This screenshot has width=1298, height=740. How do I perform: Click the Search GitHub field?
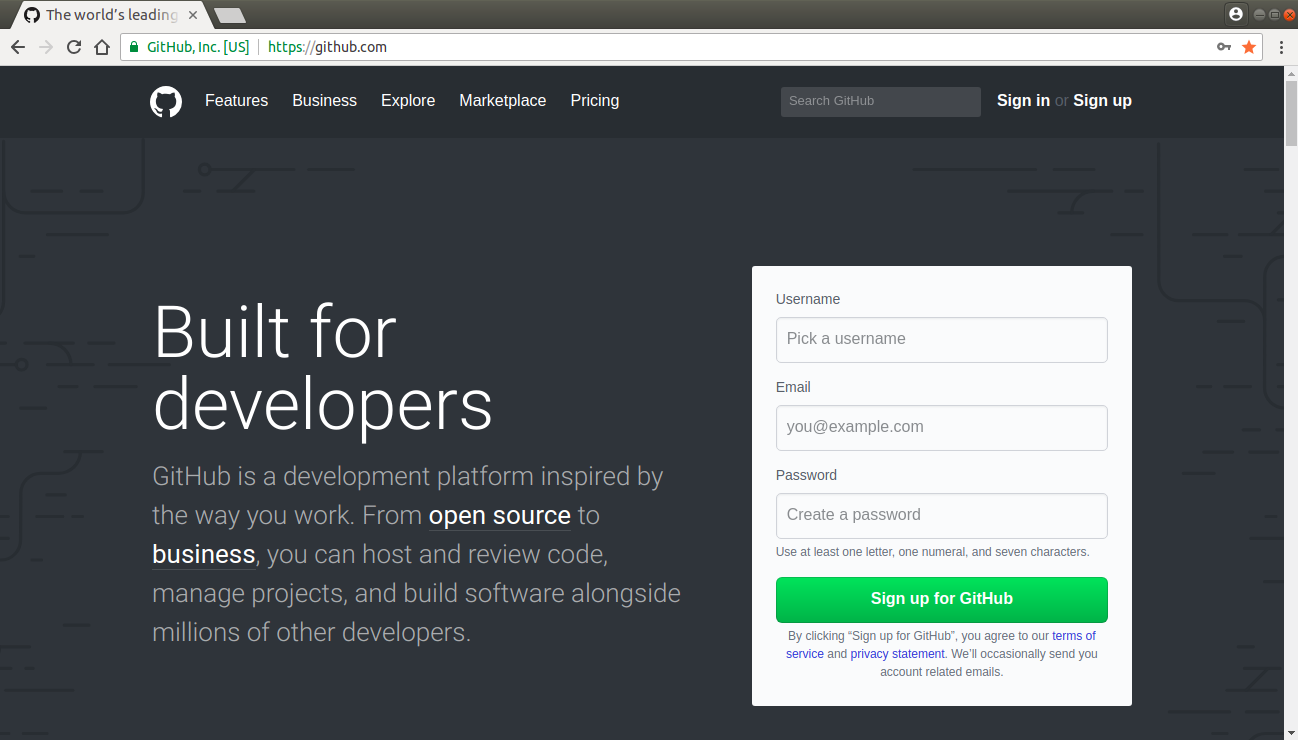coord(881,101)
